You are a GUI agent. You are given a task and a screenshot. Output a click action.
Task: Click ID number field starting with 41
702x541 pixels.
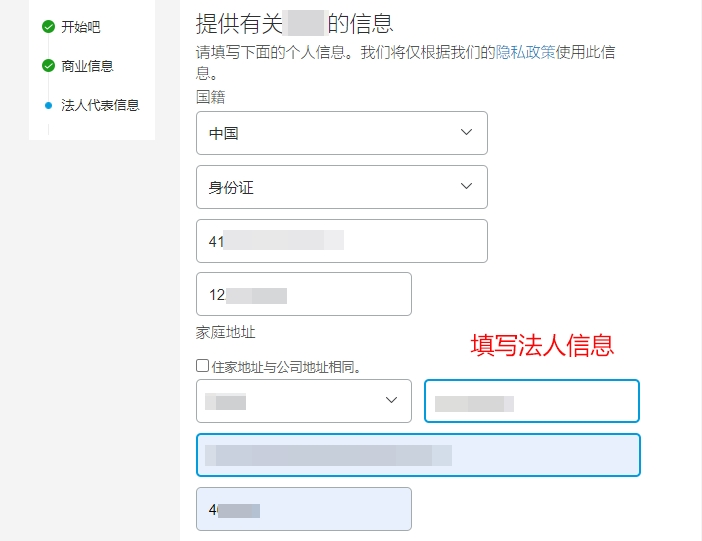342,241
